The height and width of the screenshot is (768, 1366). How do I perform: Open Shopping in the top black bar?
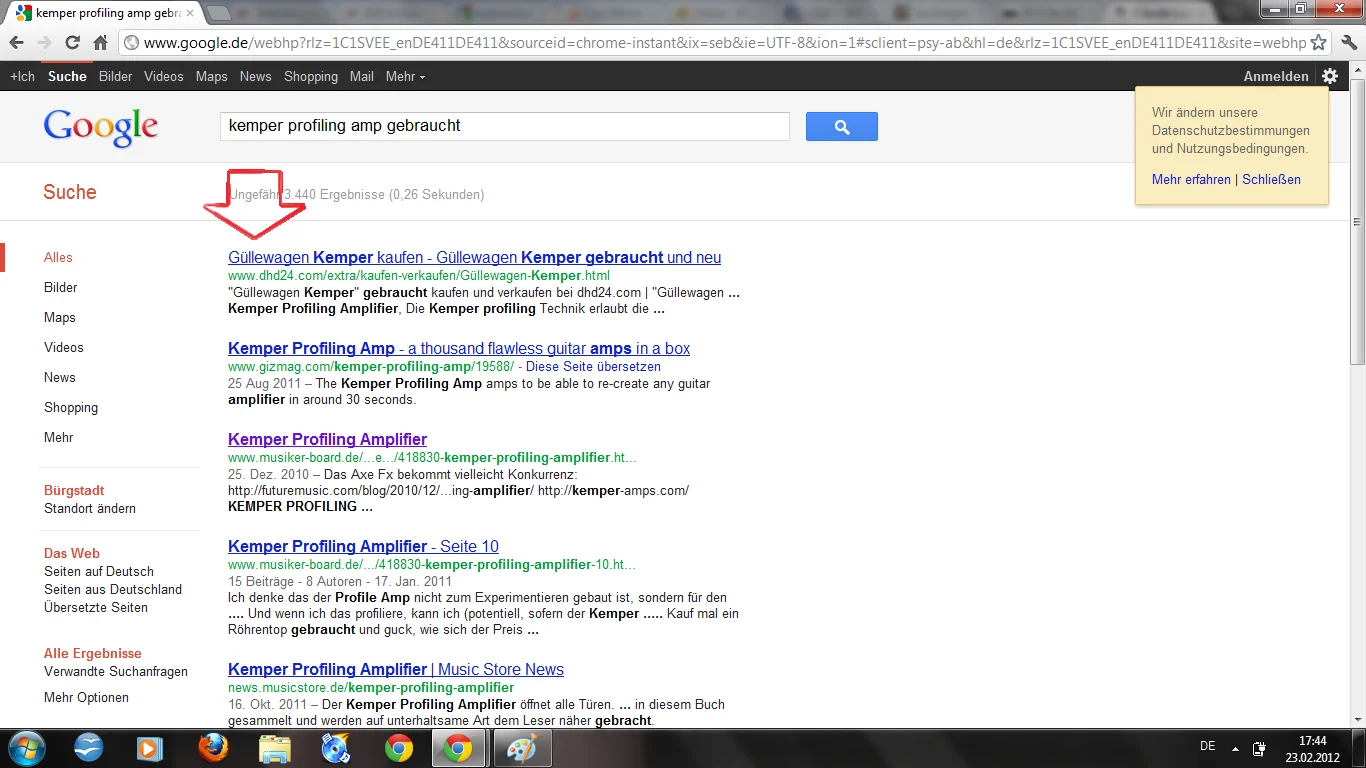[x=311, y=76]
